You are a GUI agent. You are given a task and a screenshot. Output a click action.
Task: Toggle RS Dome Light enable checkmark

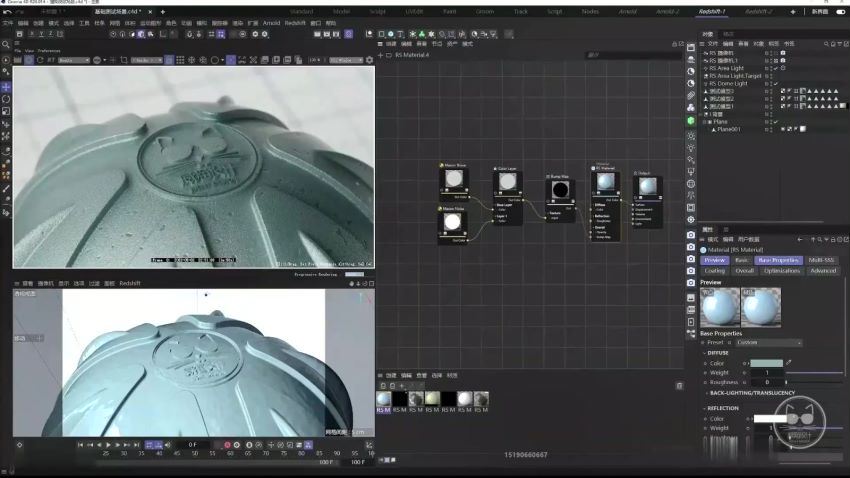776,83
